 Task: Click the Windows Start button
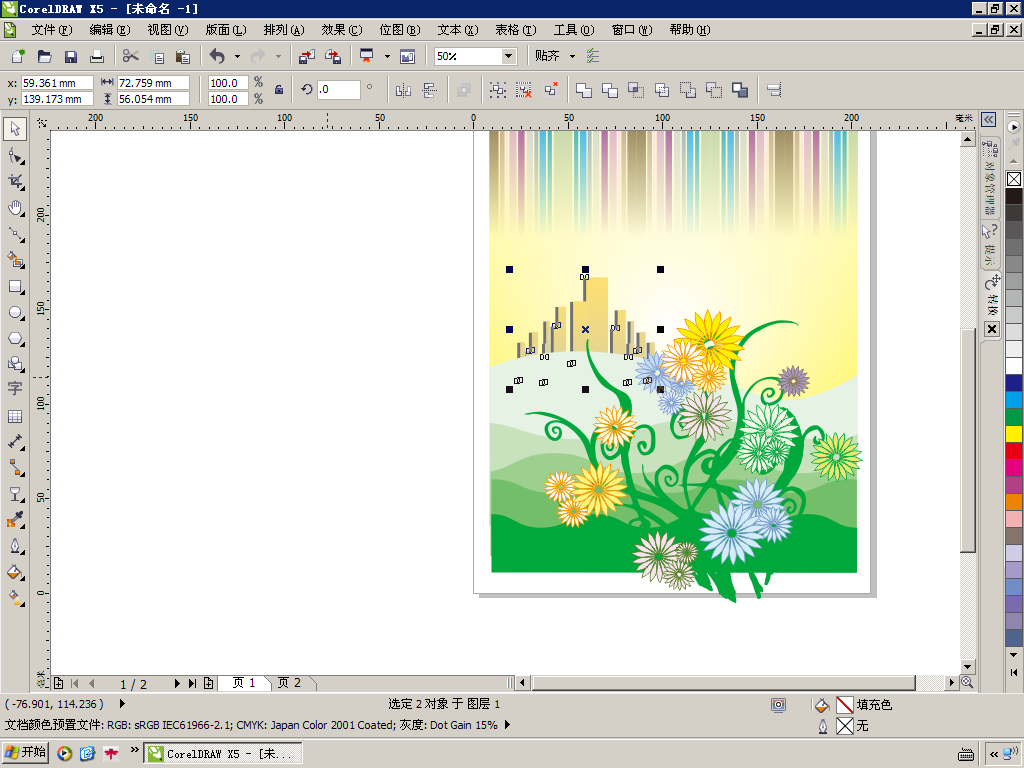pyautogui.click(x=25, y=752)
